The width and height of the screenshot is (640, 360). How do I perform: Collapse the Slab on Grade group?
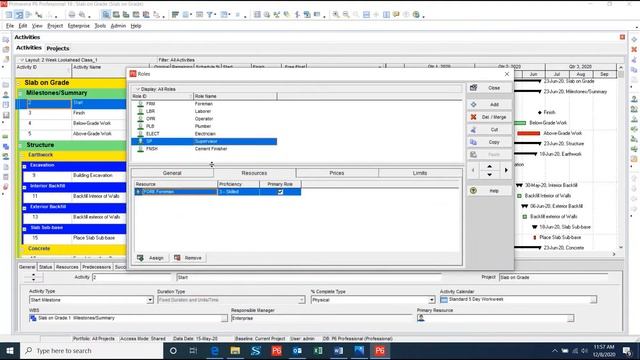point(18,83)
